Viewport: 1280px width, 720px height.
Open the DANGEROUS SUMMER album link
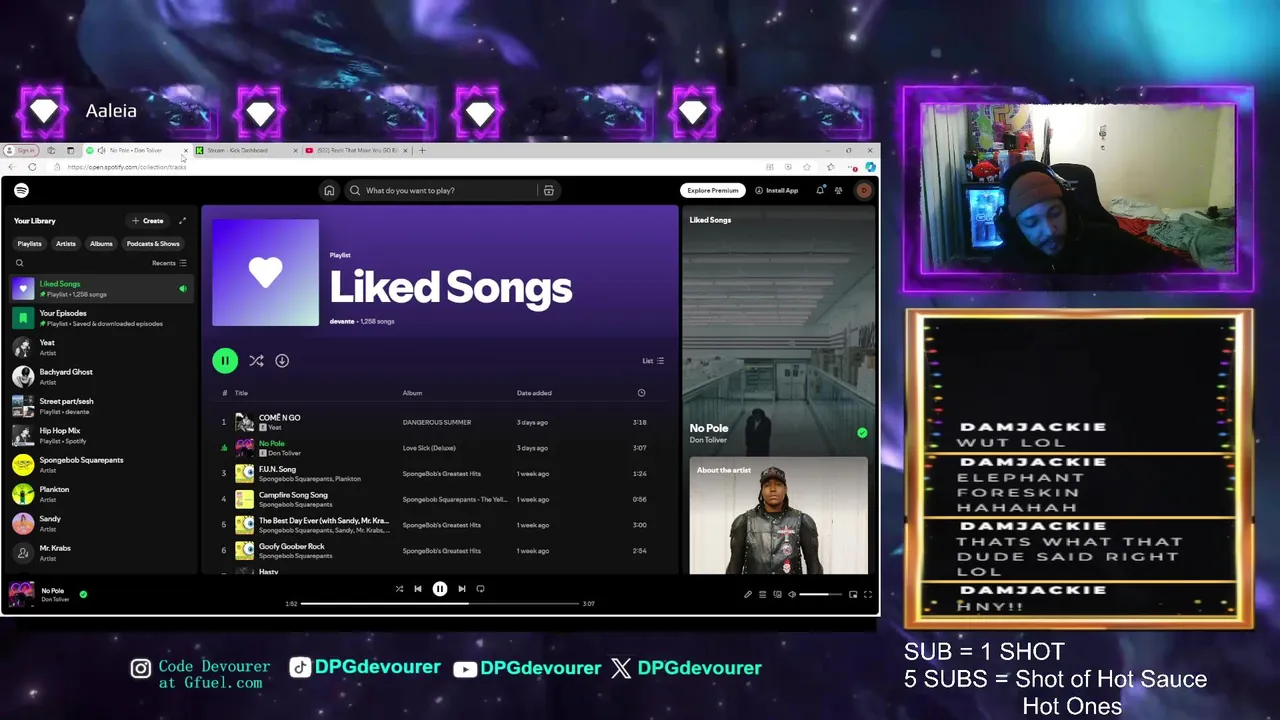(x=436, y=422)
